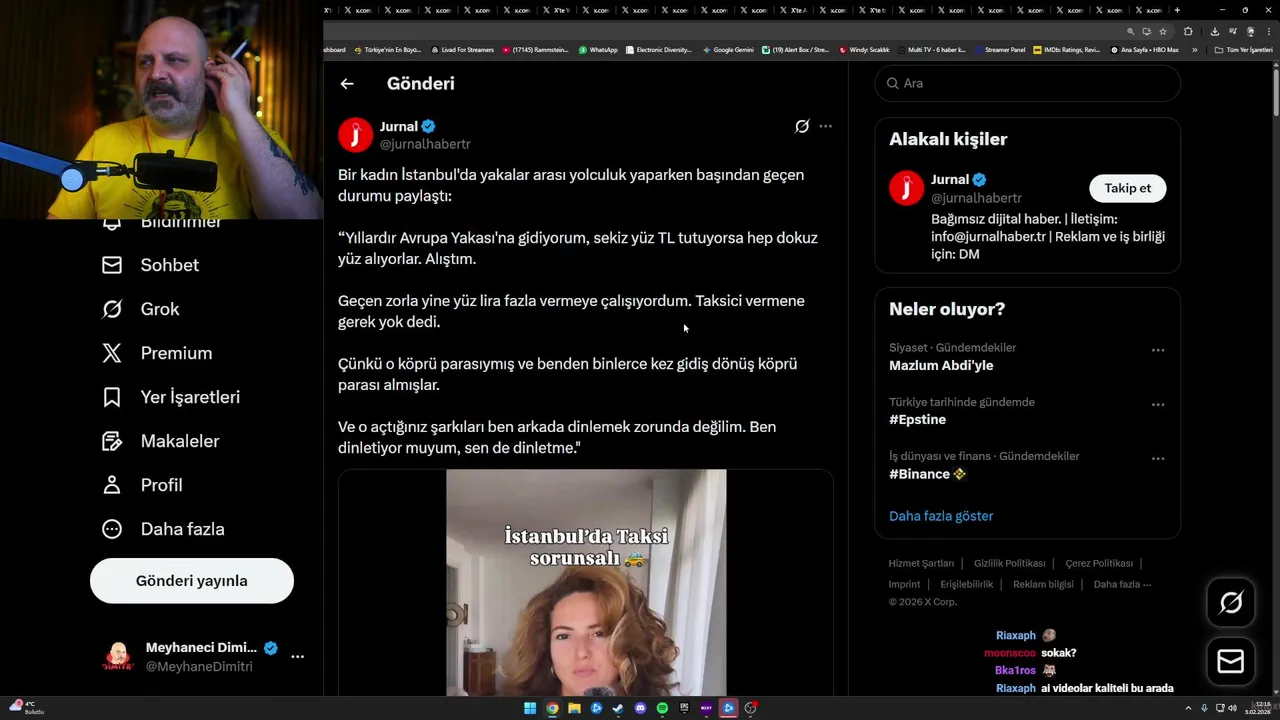Open the #Epstine trending topic

[917, 419]
